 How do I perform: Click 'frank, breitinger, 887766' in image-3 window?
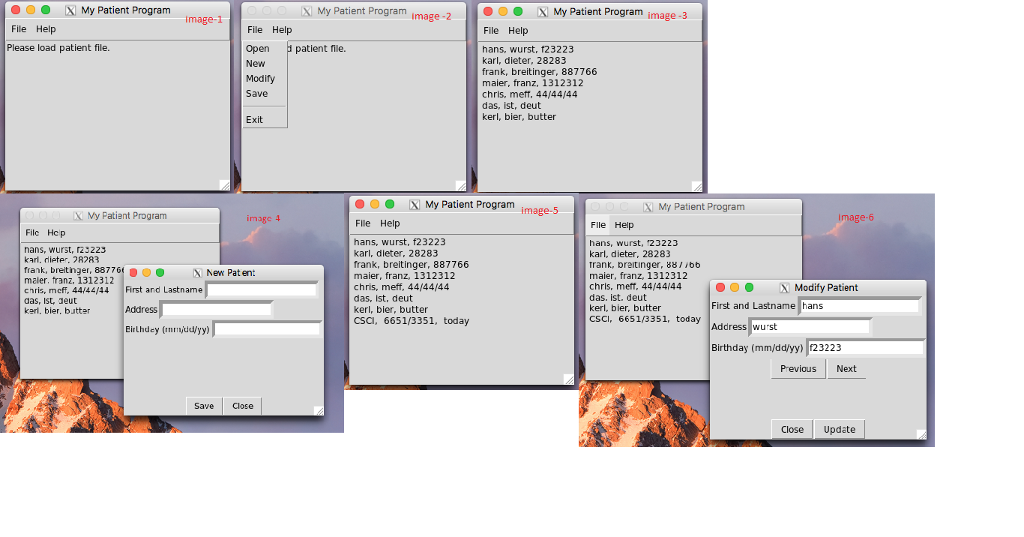(x=539, y=72)
